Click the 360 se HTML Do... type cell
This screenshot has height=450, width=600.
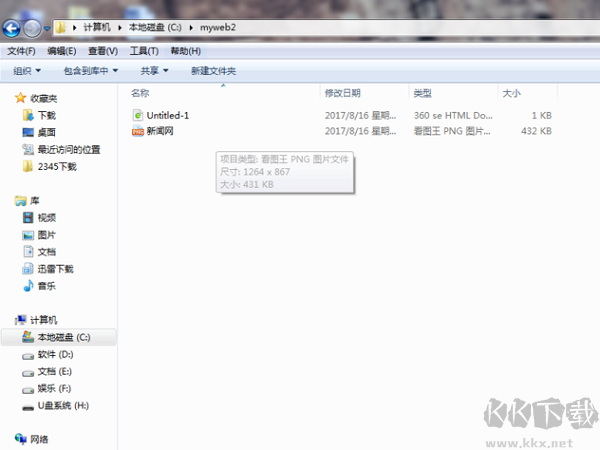(x=453, y=115)
